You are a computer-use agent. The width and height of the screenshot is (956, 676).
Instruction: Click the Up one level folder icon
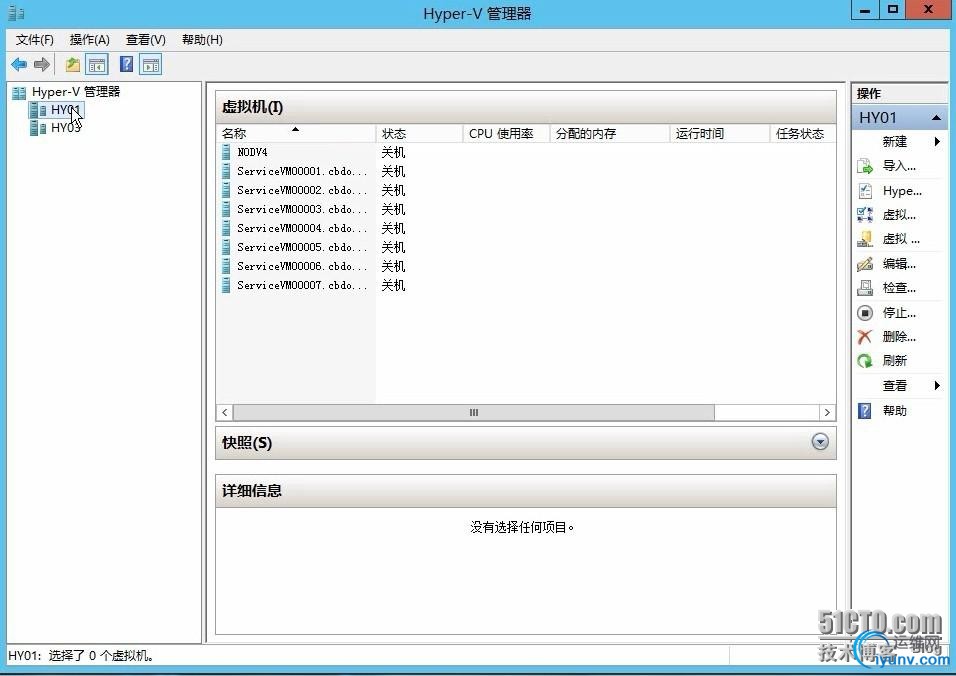pyautogui.click(x=73, y=64)
